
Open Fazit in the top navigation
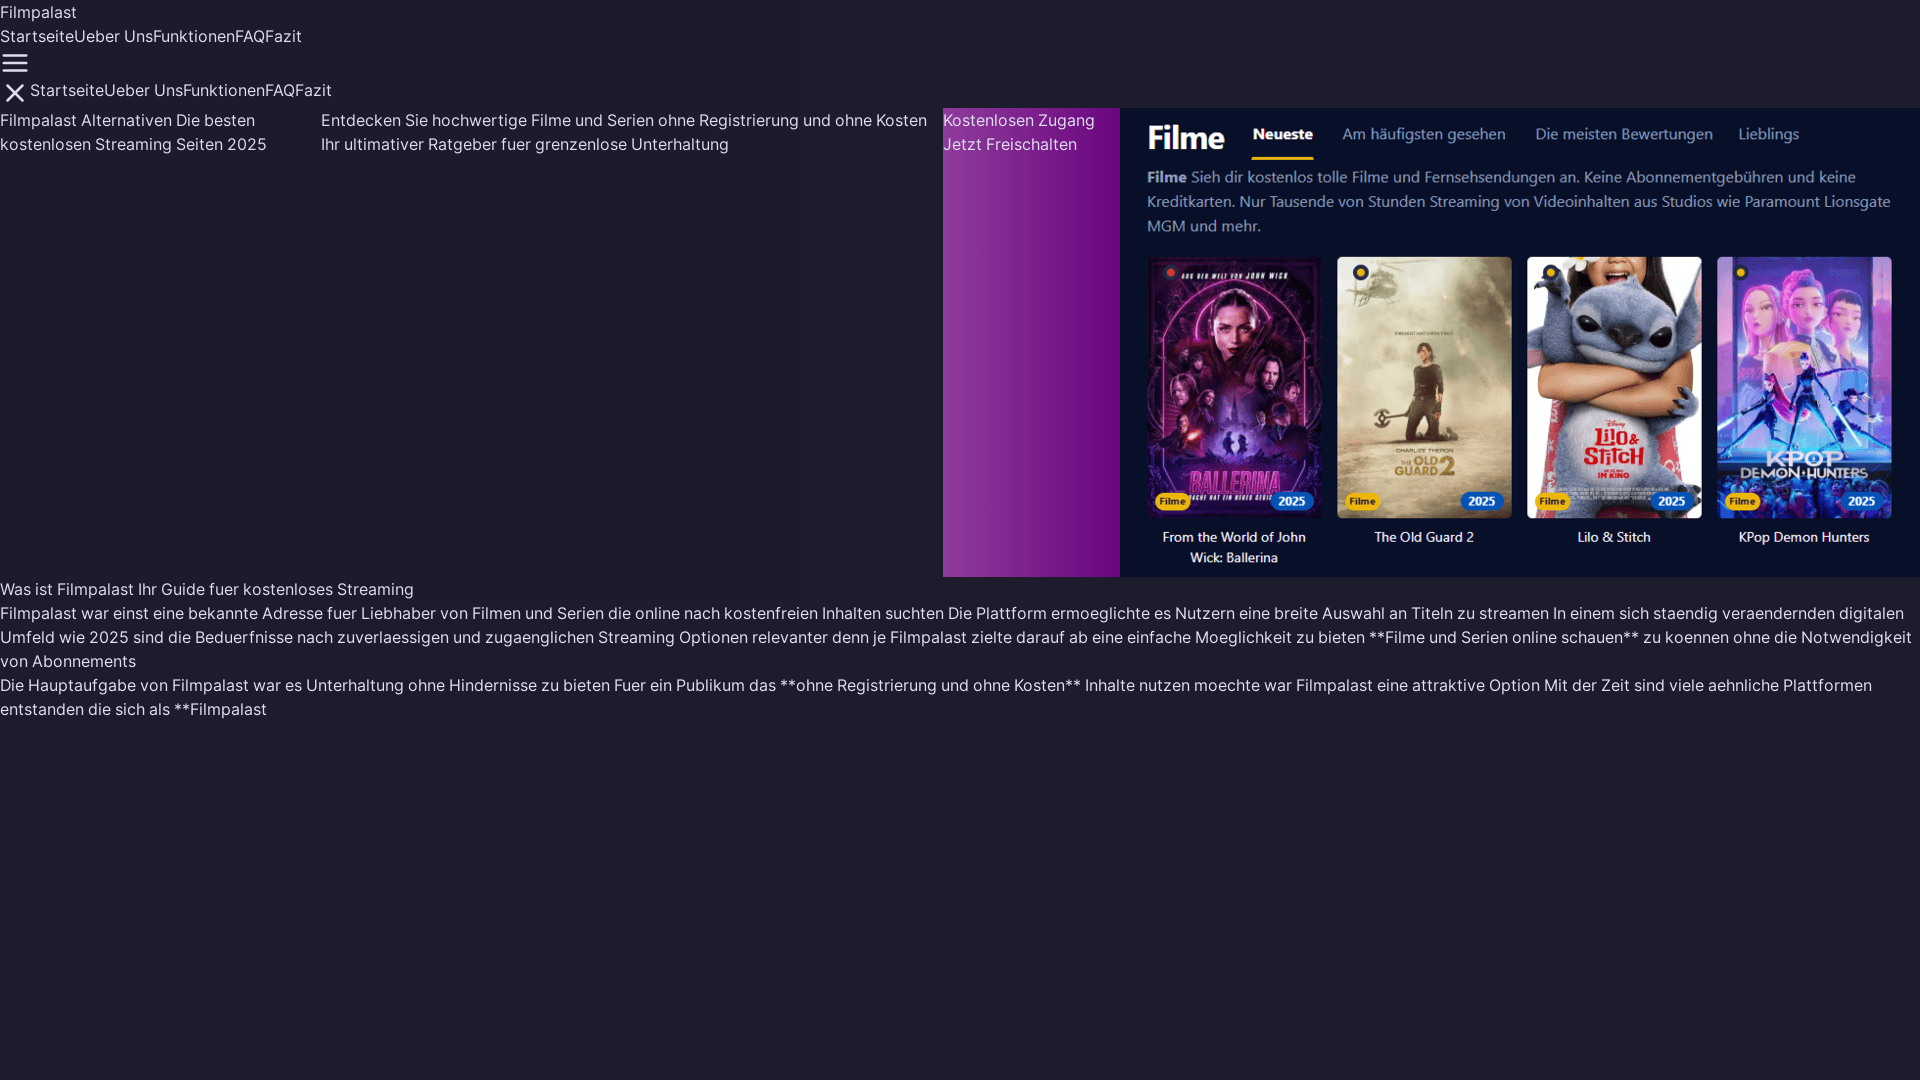click(x=283, y=36)
